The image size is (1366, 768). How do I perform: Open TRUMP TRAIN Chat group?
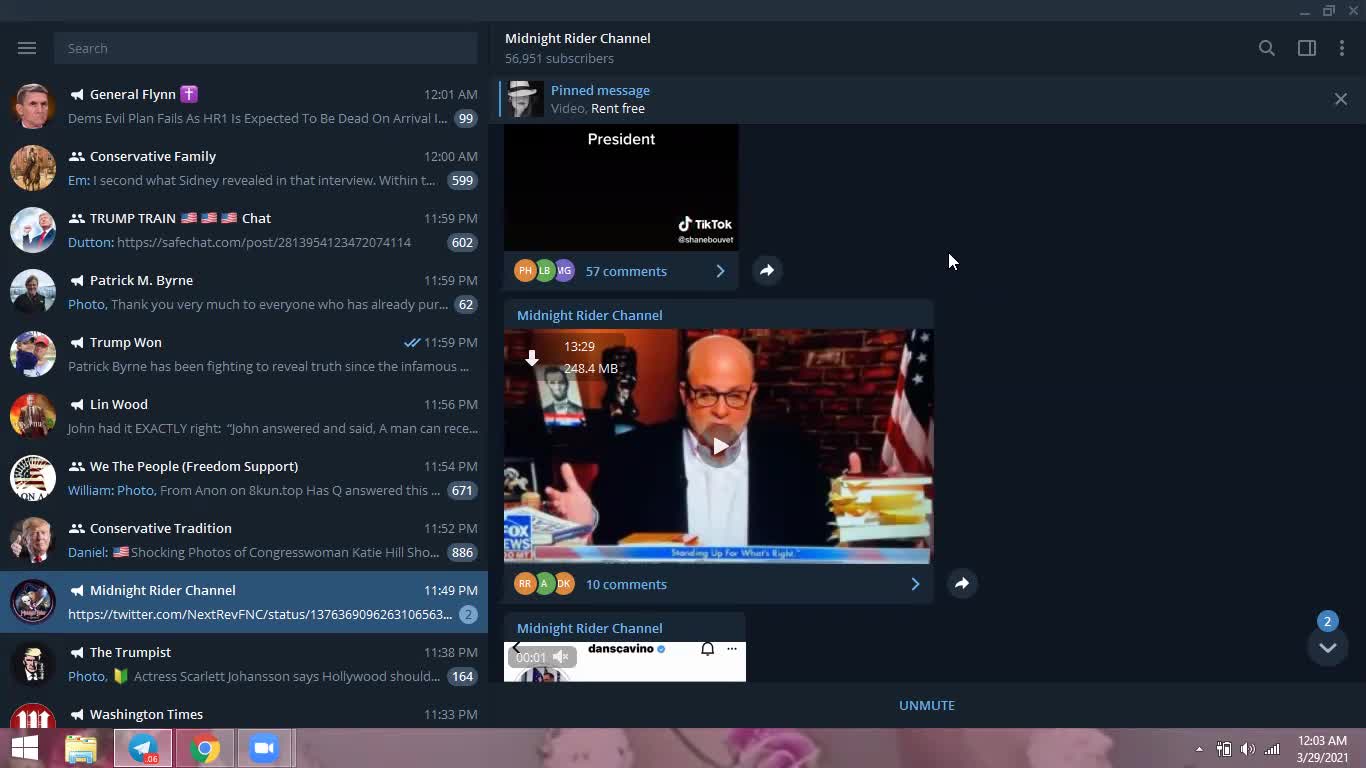click(x=244, y=230)
